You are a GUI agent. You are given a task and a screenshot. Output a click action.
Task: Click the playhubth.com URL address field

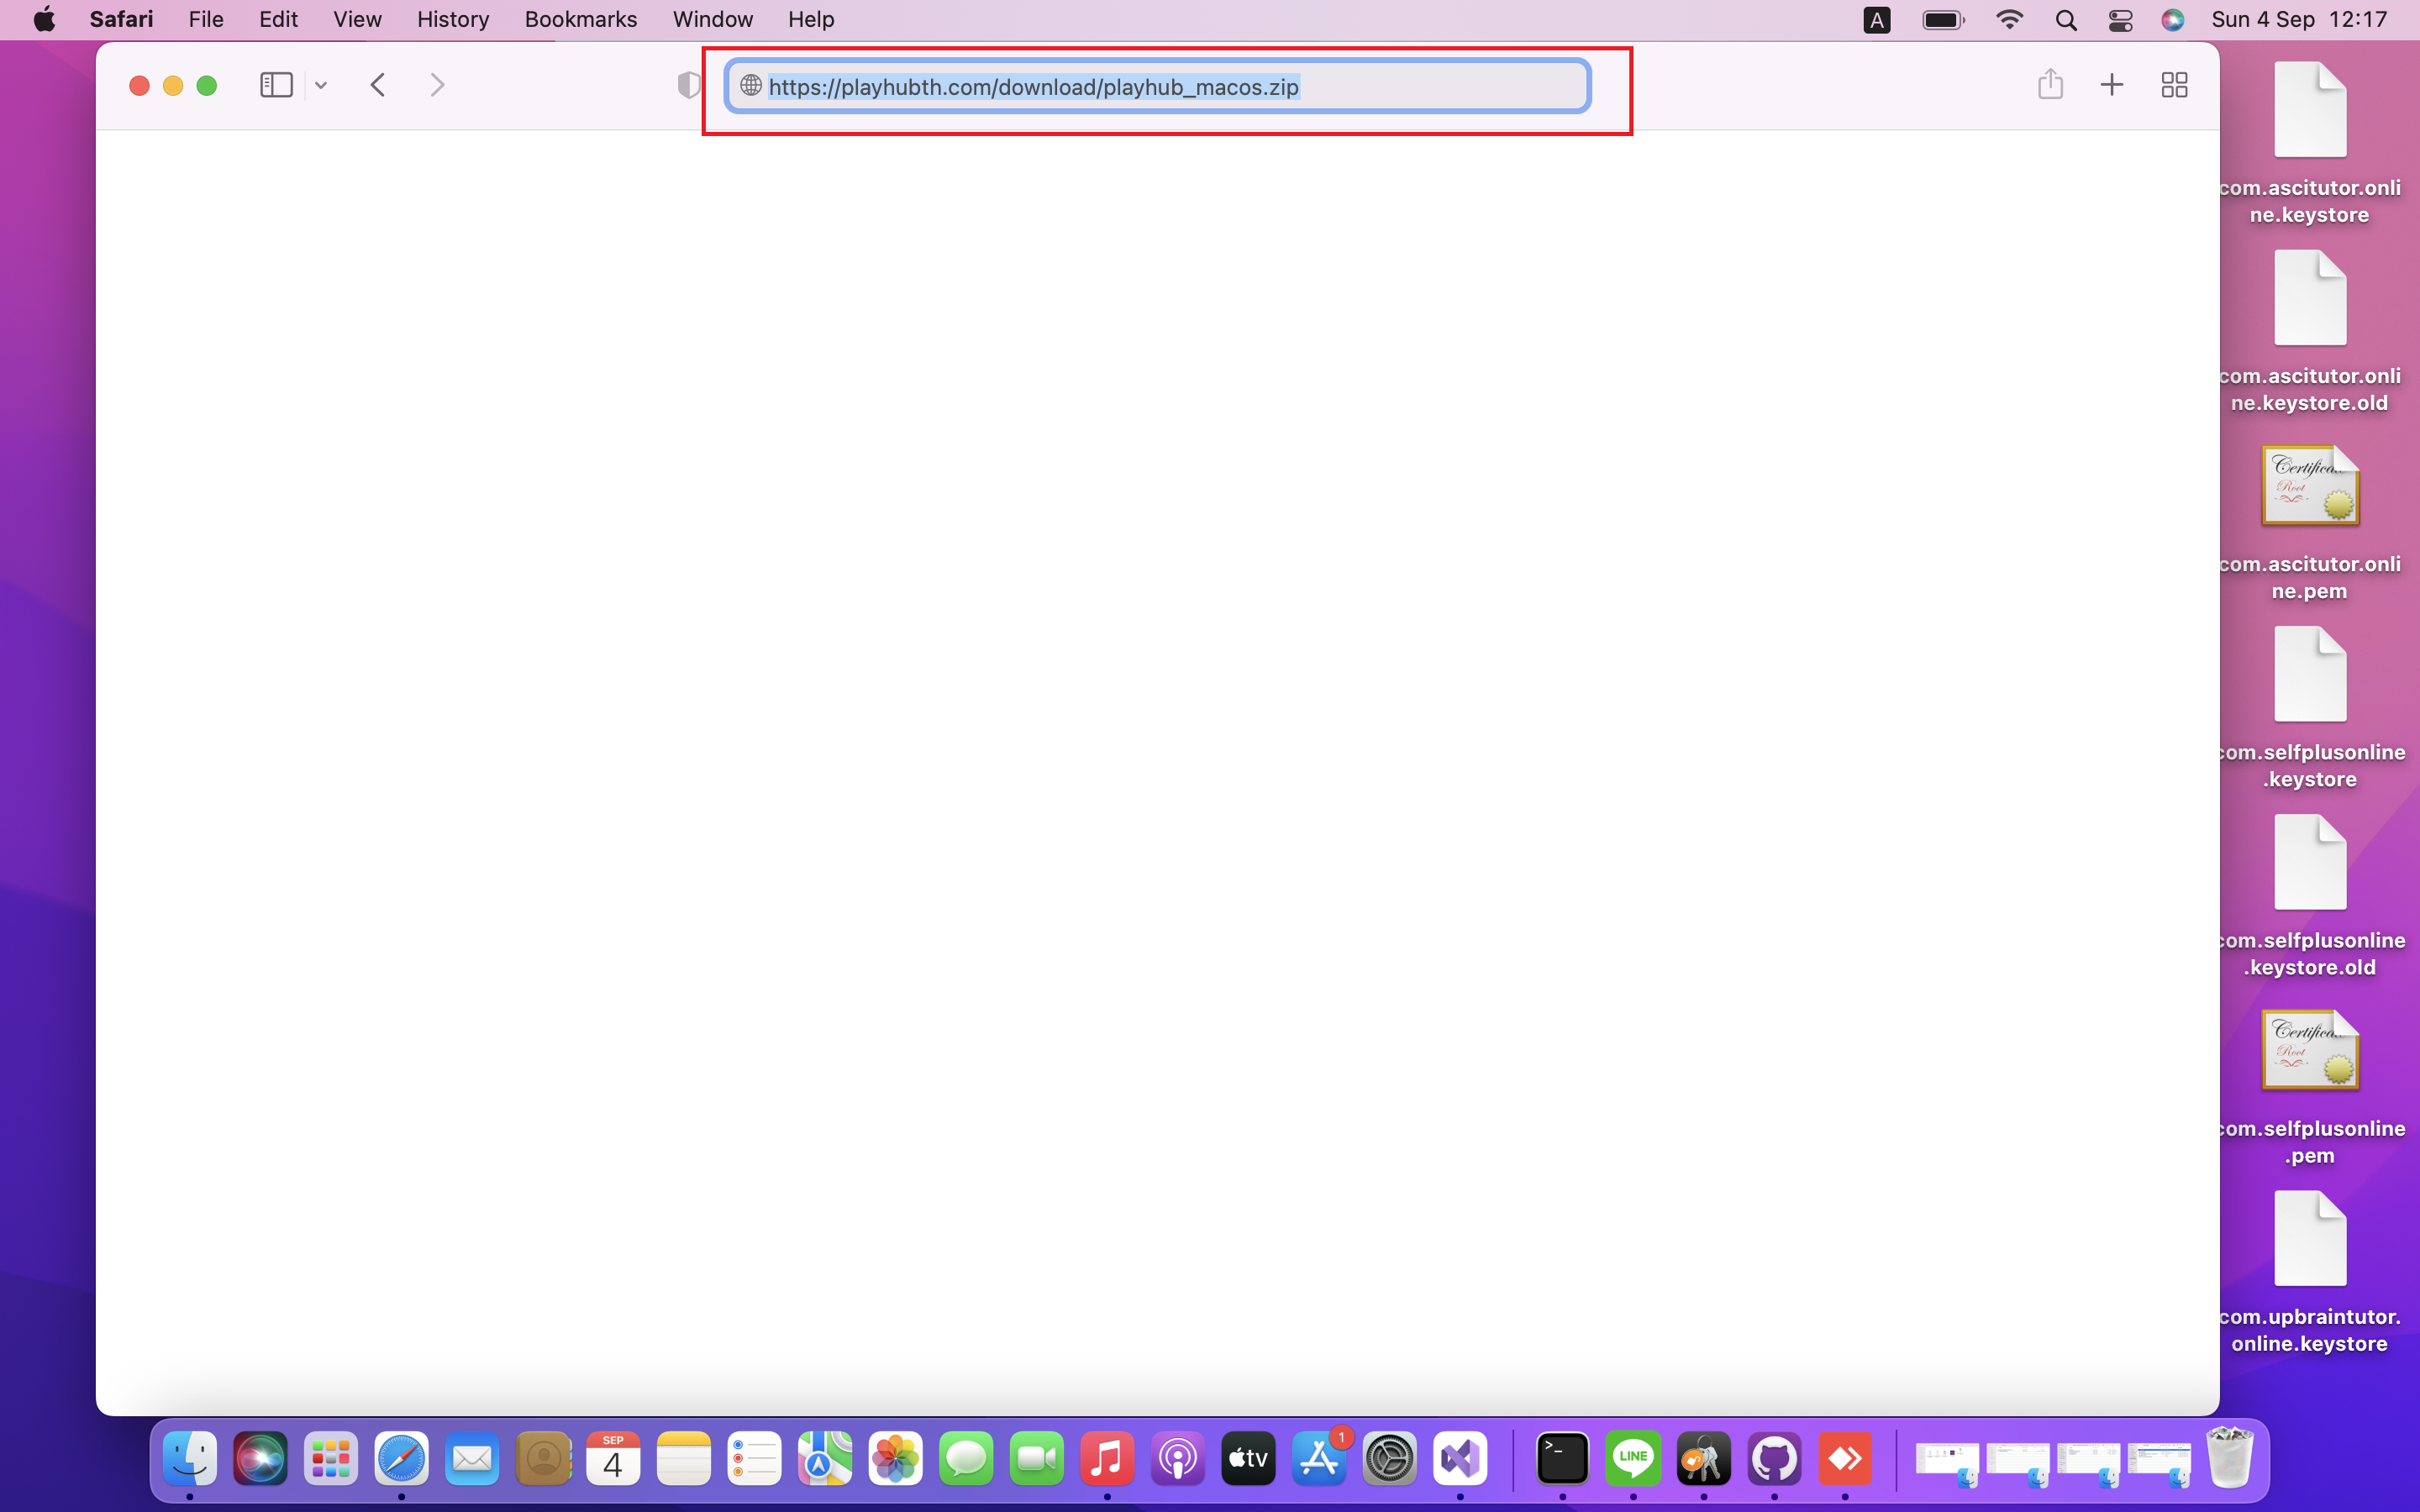[x=1158, y=86]
